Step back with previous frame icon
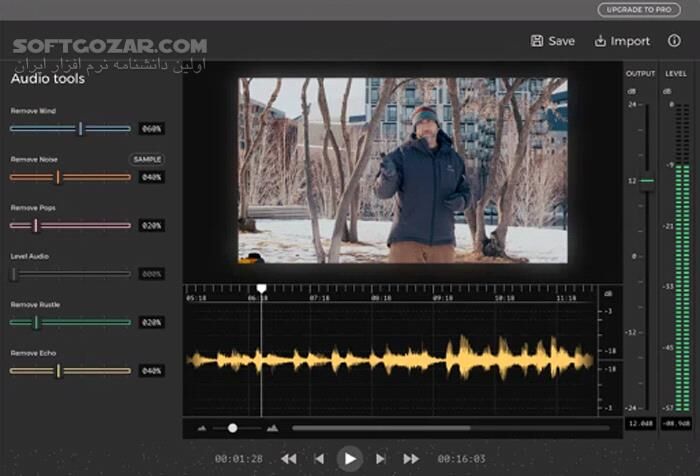This screenshot has height=476, width=700. click(319, 458)
